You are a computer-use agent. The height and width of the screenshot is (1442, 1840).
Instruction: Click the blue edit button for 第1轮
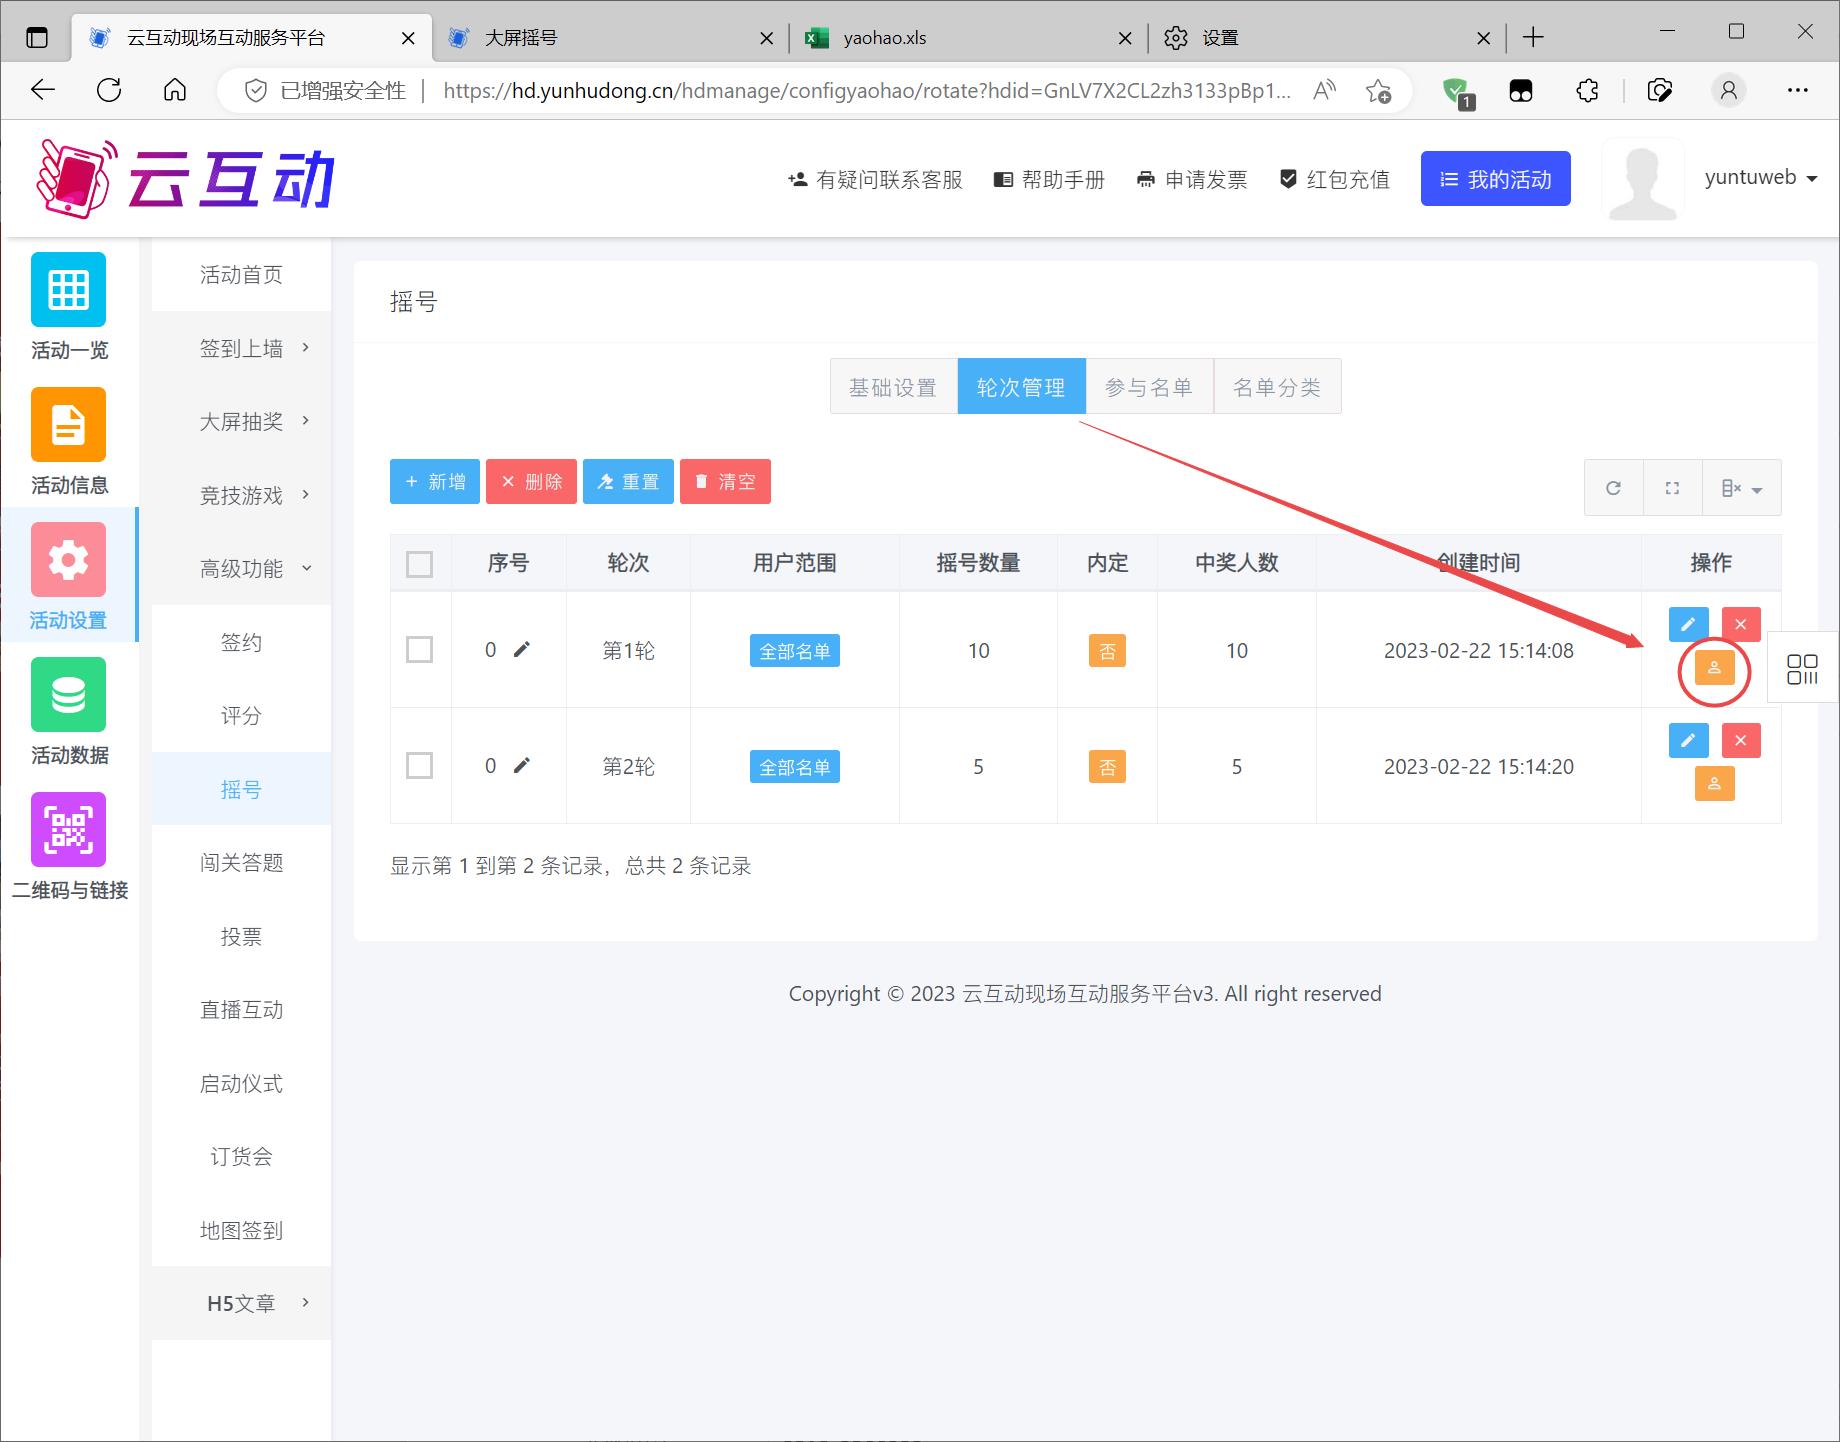coord(1688,624)
